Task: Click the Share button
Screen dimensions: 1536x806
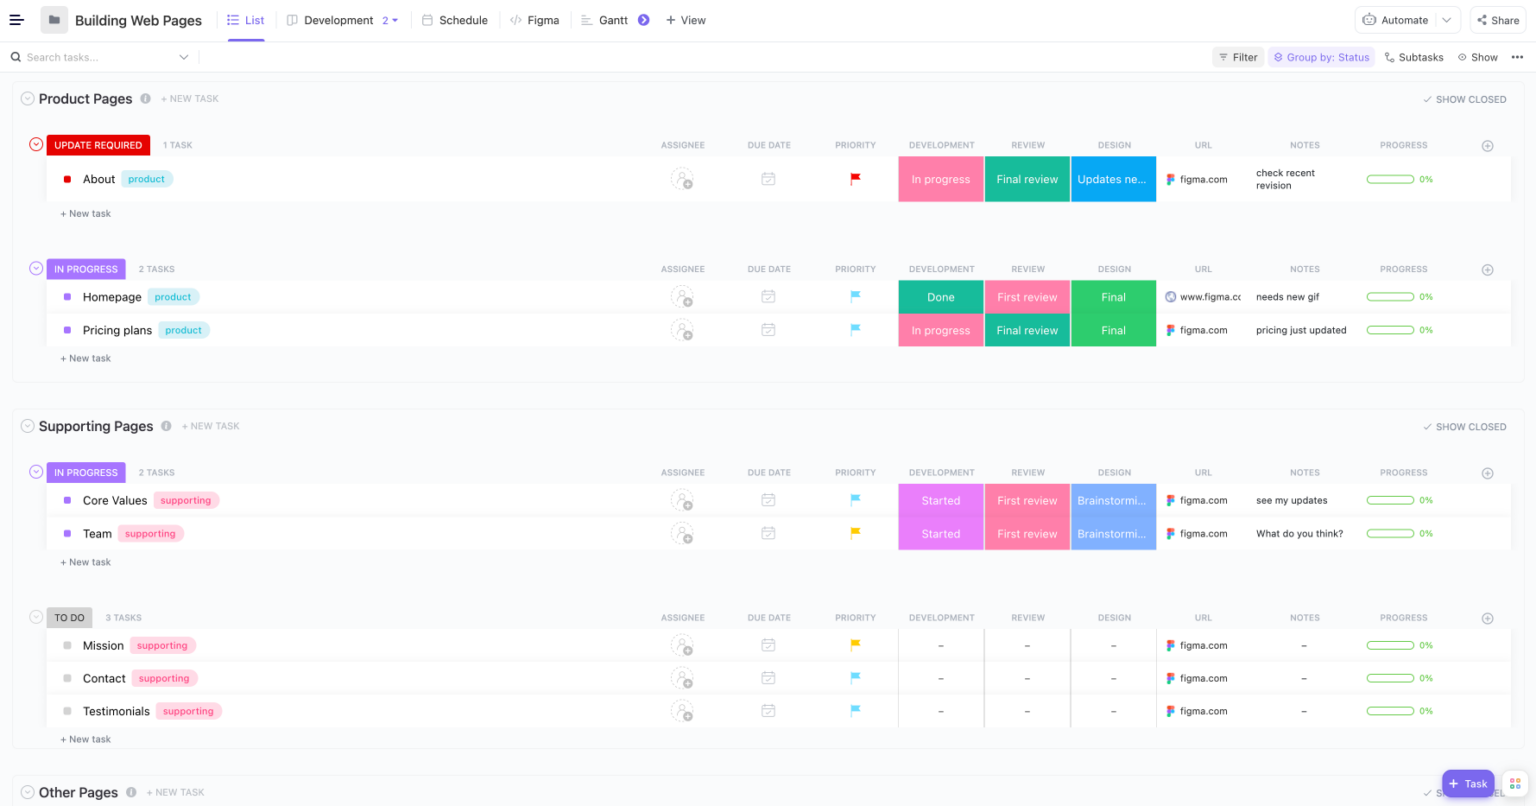Action: (1497, 19)
